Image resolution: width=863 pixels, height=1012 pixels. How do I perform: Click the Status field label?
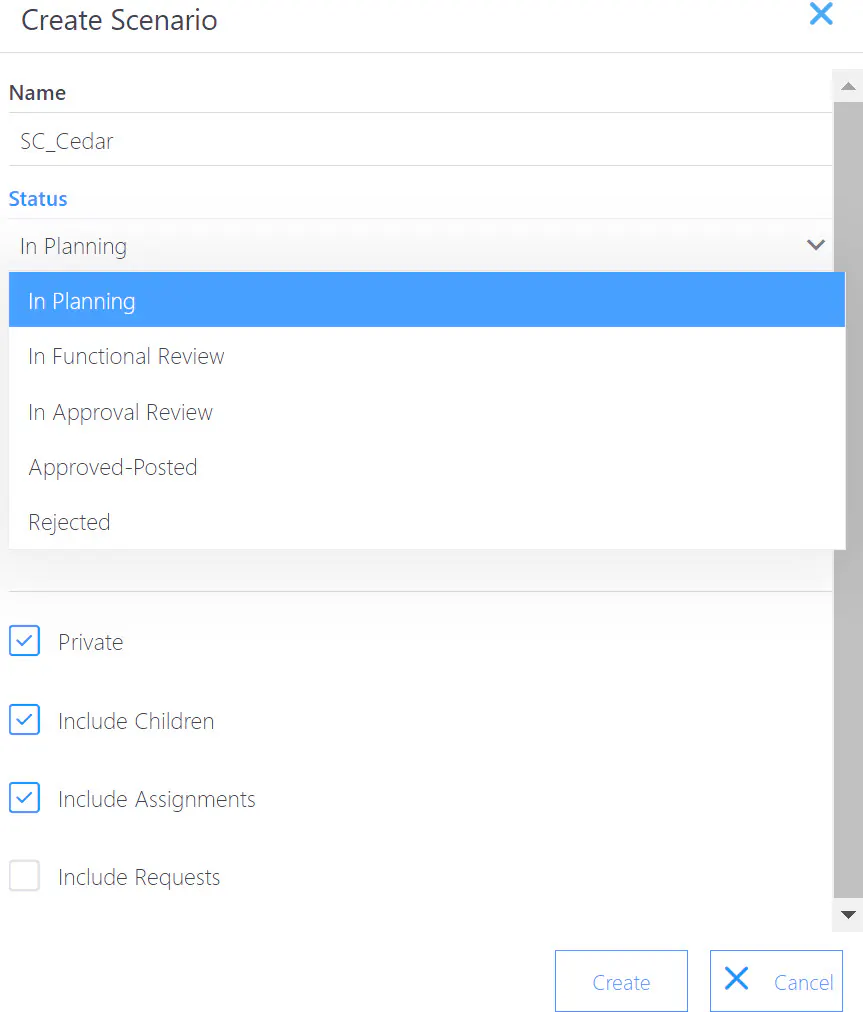tap(38, 199)
